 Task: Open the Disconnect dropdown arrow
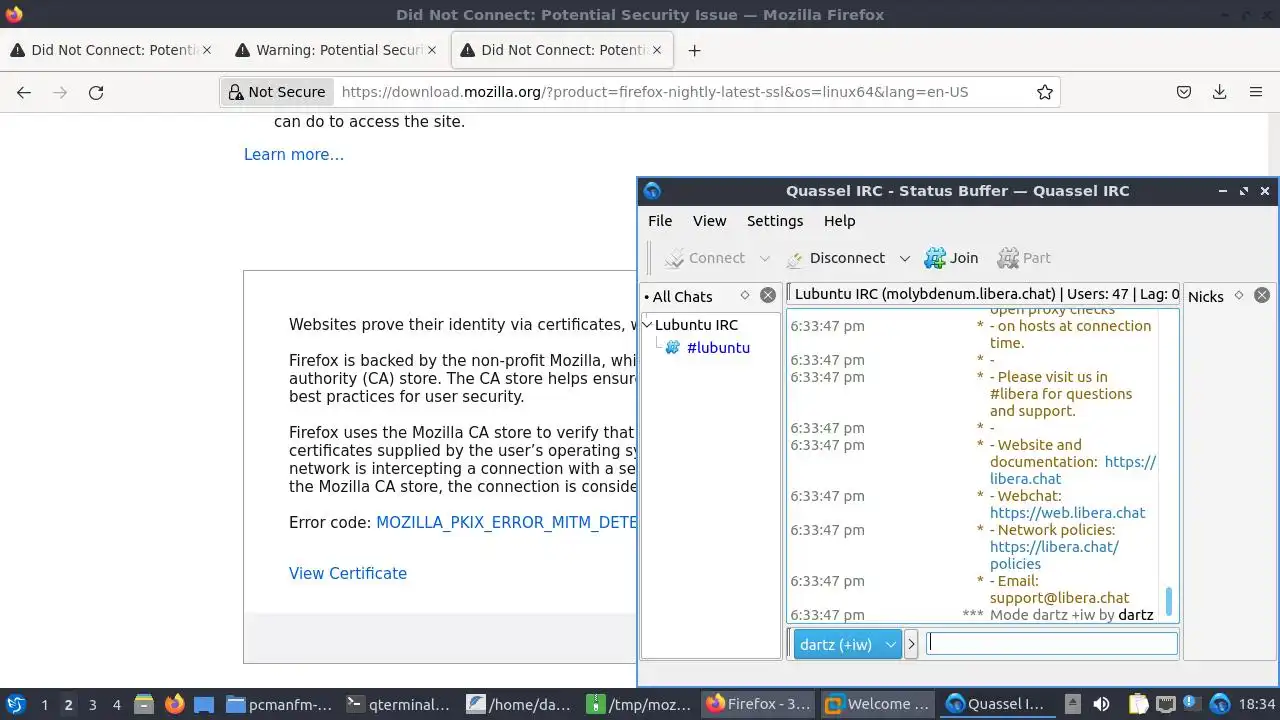pos(904,258)
